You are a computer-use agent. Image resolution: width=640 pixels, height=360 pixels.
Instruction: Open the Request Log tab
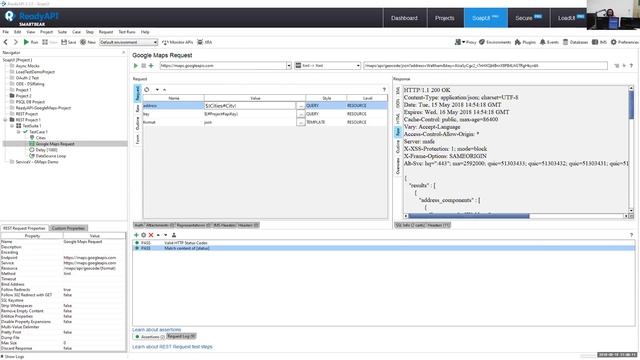[181, 336]
